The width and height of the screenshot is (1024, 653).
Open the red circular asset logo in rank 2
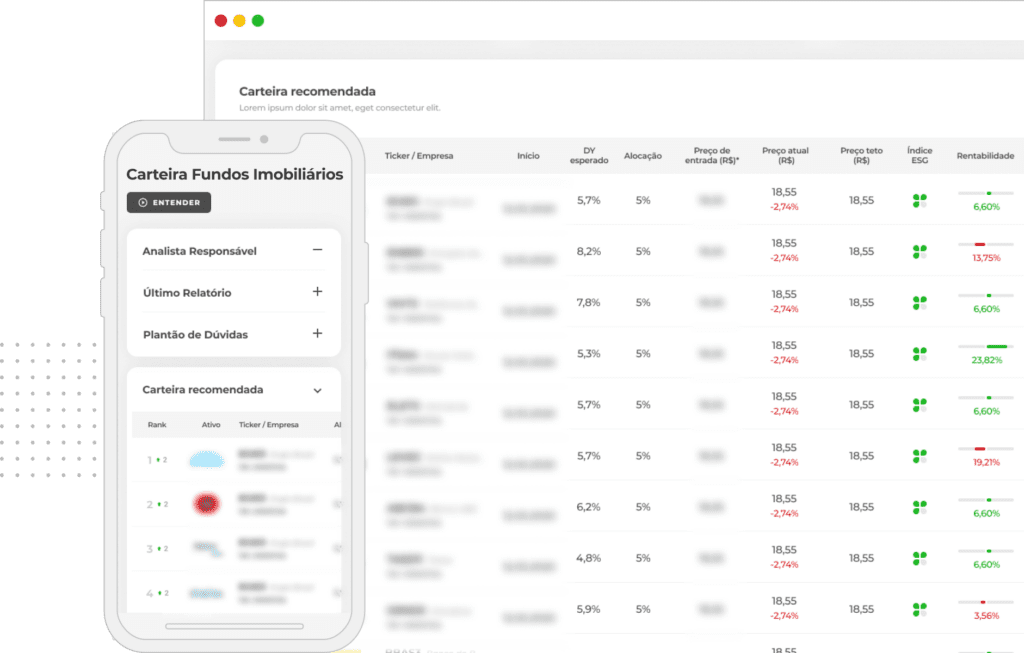pyautogui.click(x=206, y=503)
